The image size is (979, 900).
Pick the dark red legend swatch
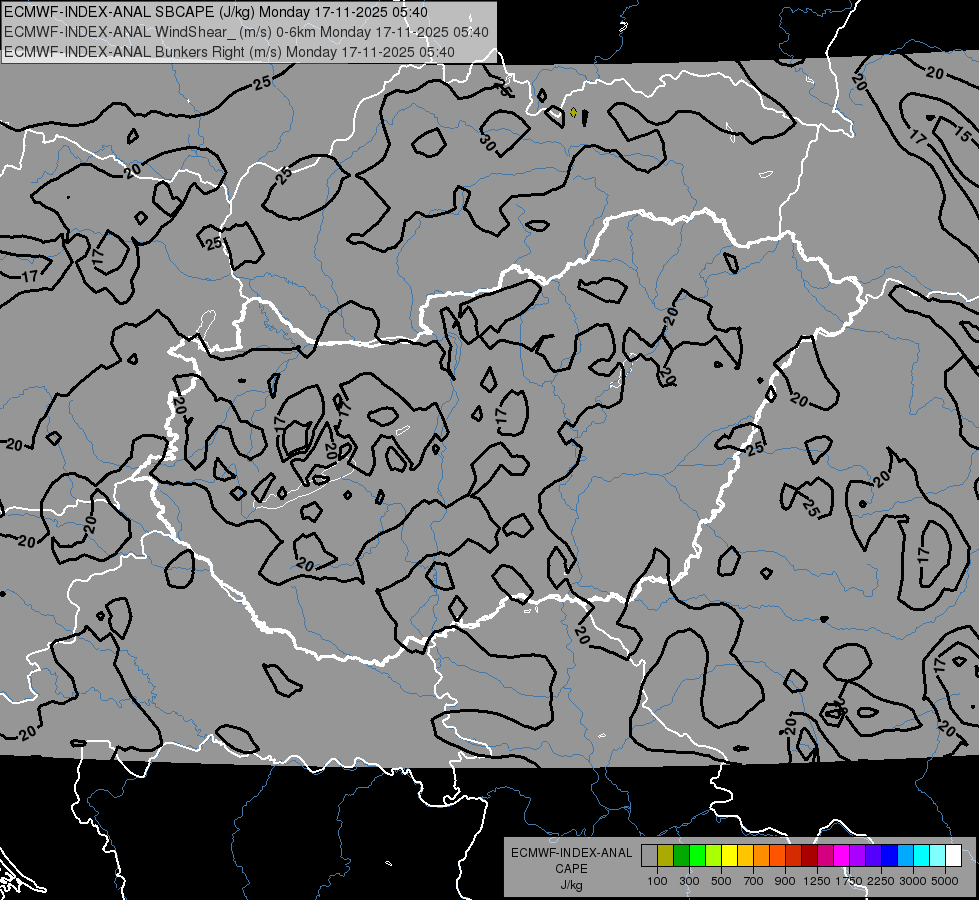[x=809, y=856]
